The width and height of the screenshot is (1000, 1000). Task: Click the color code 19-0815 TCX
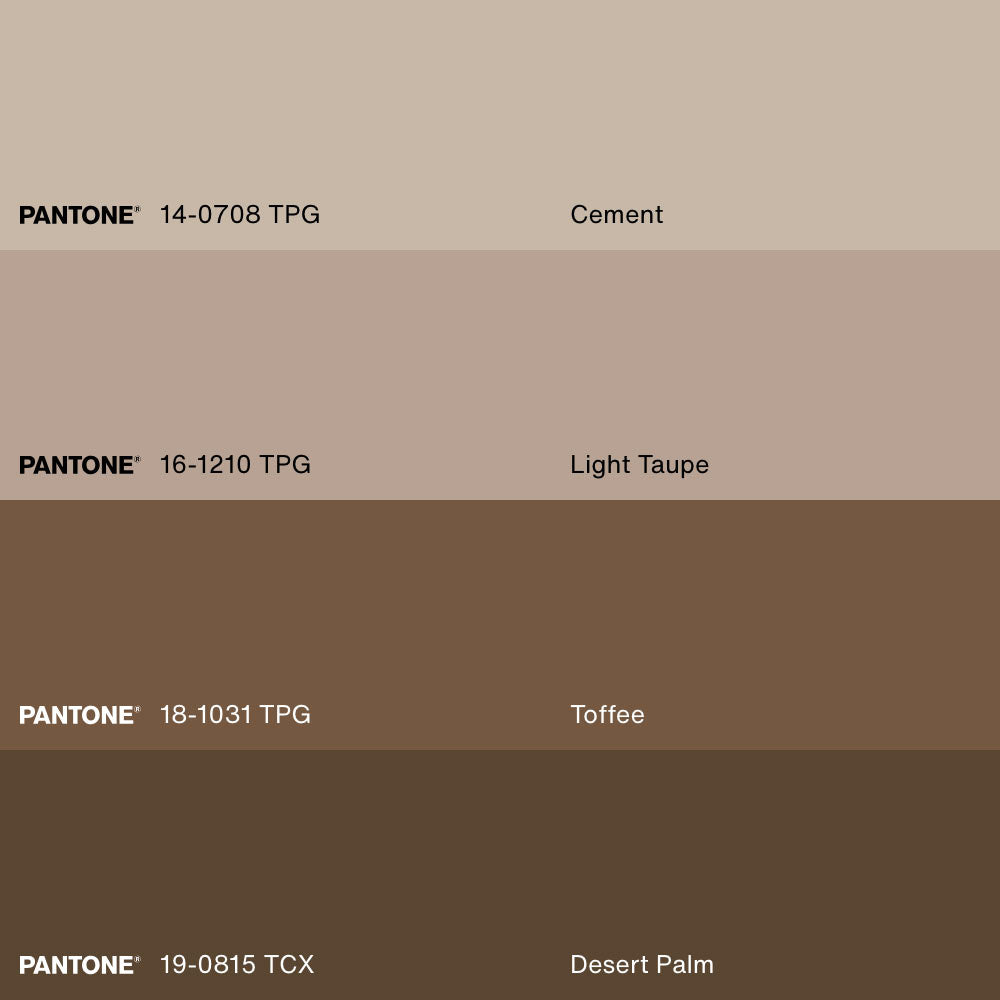tap(237, 965)
